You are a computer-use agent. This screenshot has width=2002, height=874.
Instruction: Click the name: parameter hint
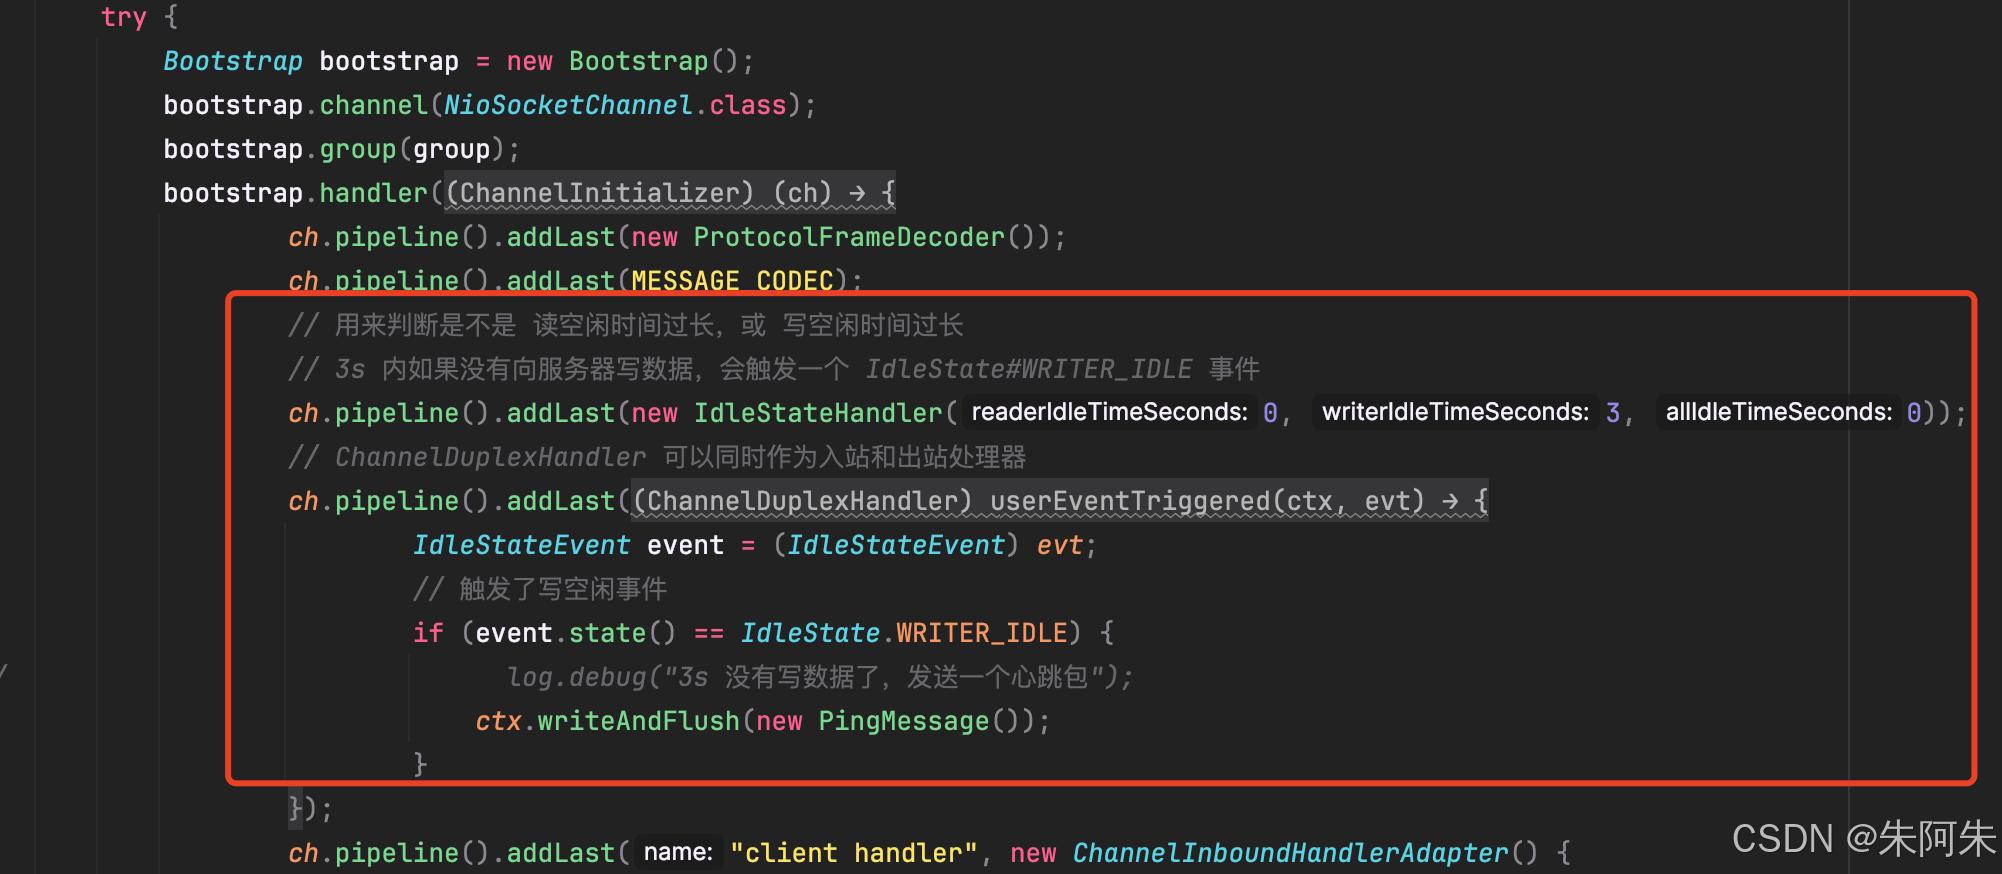click(678, 852)
